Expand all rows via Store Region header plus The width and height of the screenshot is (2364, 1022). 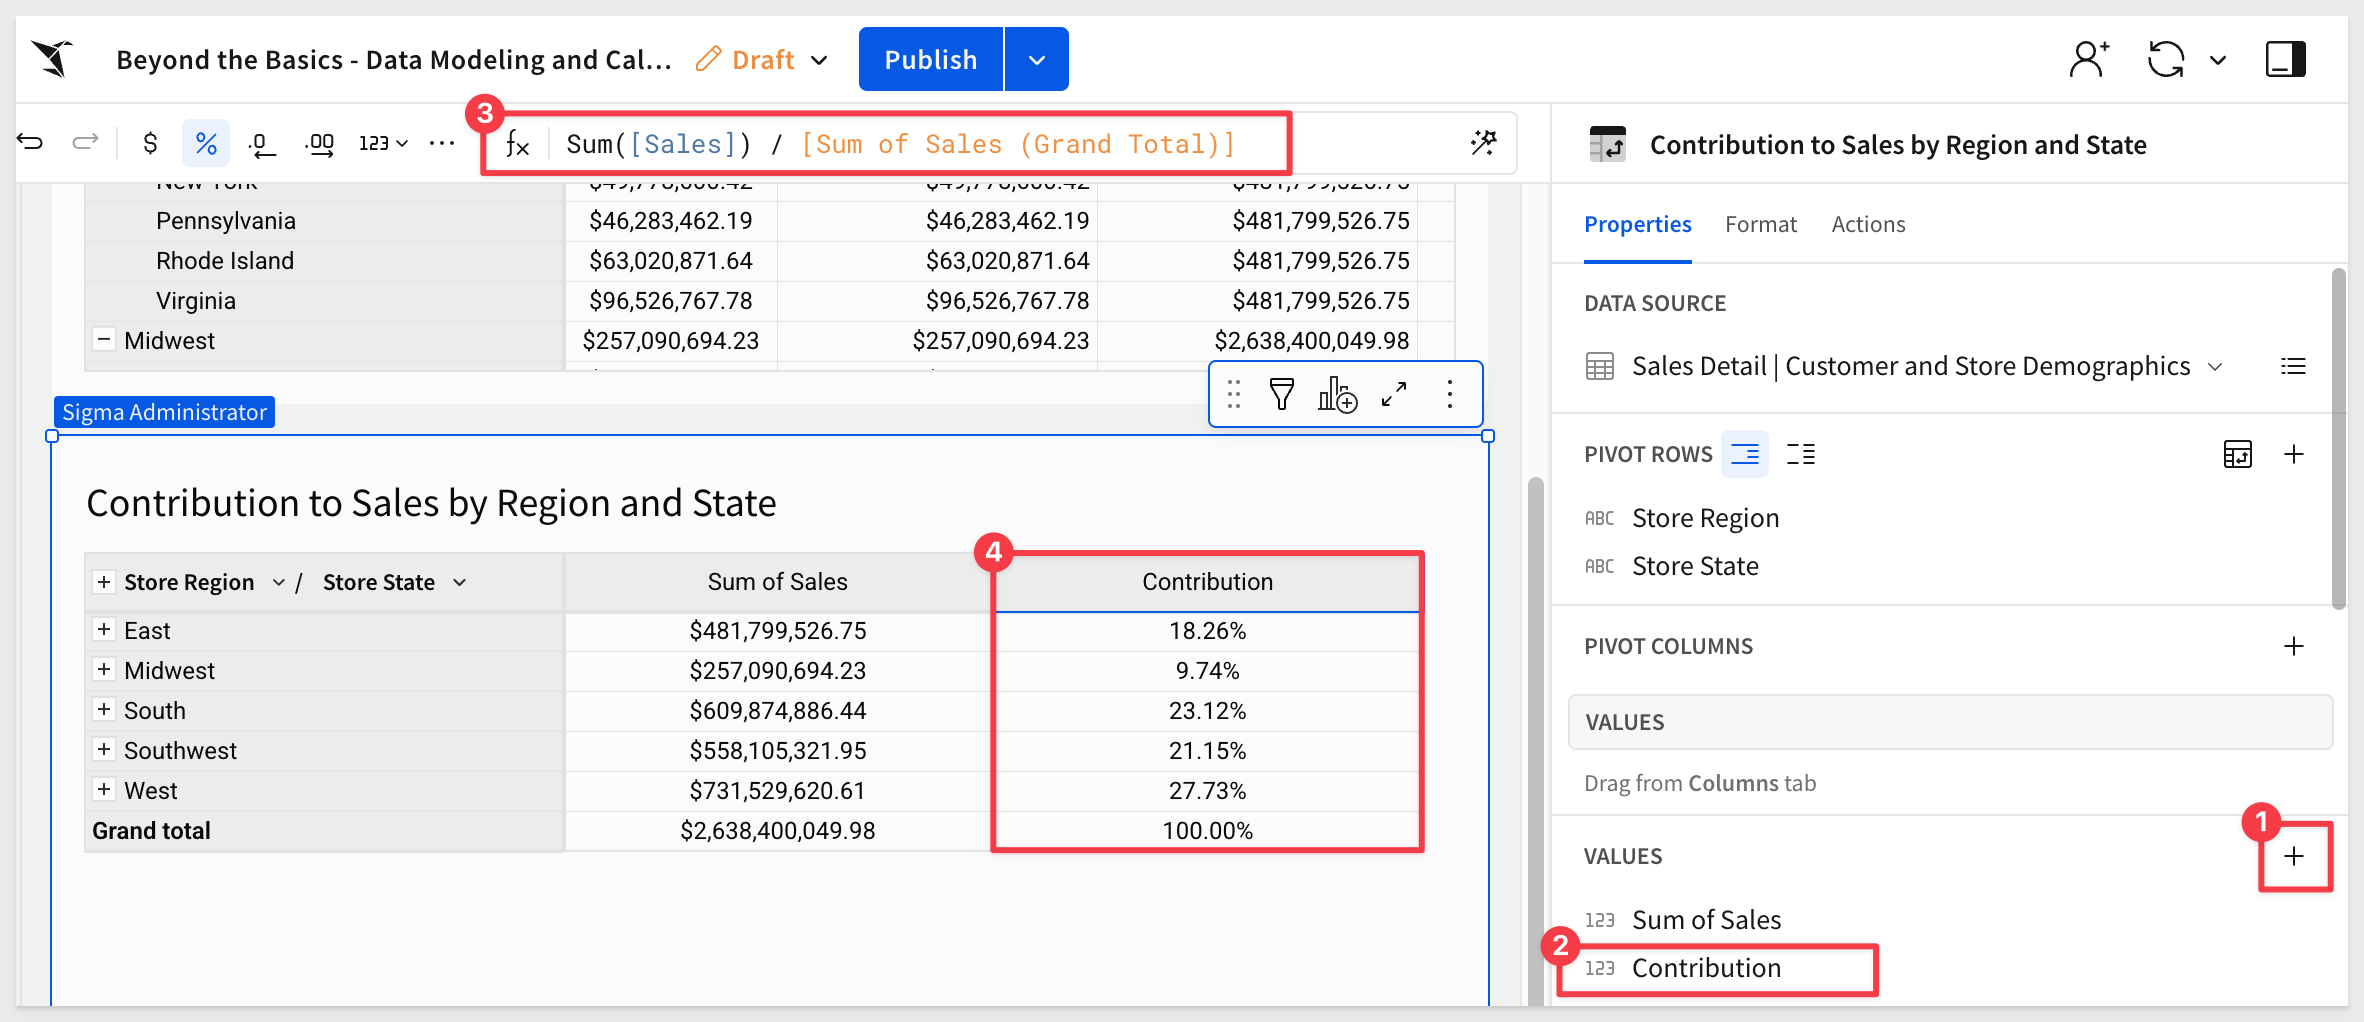[104, 582]
